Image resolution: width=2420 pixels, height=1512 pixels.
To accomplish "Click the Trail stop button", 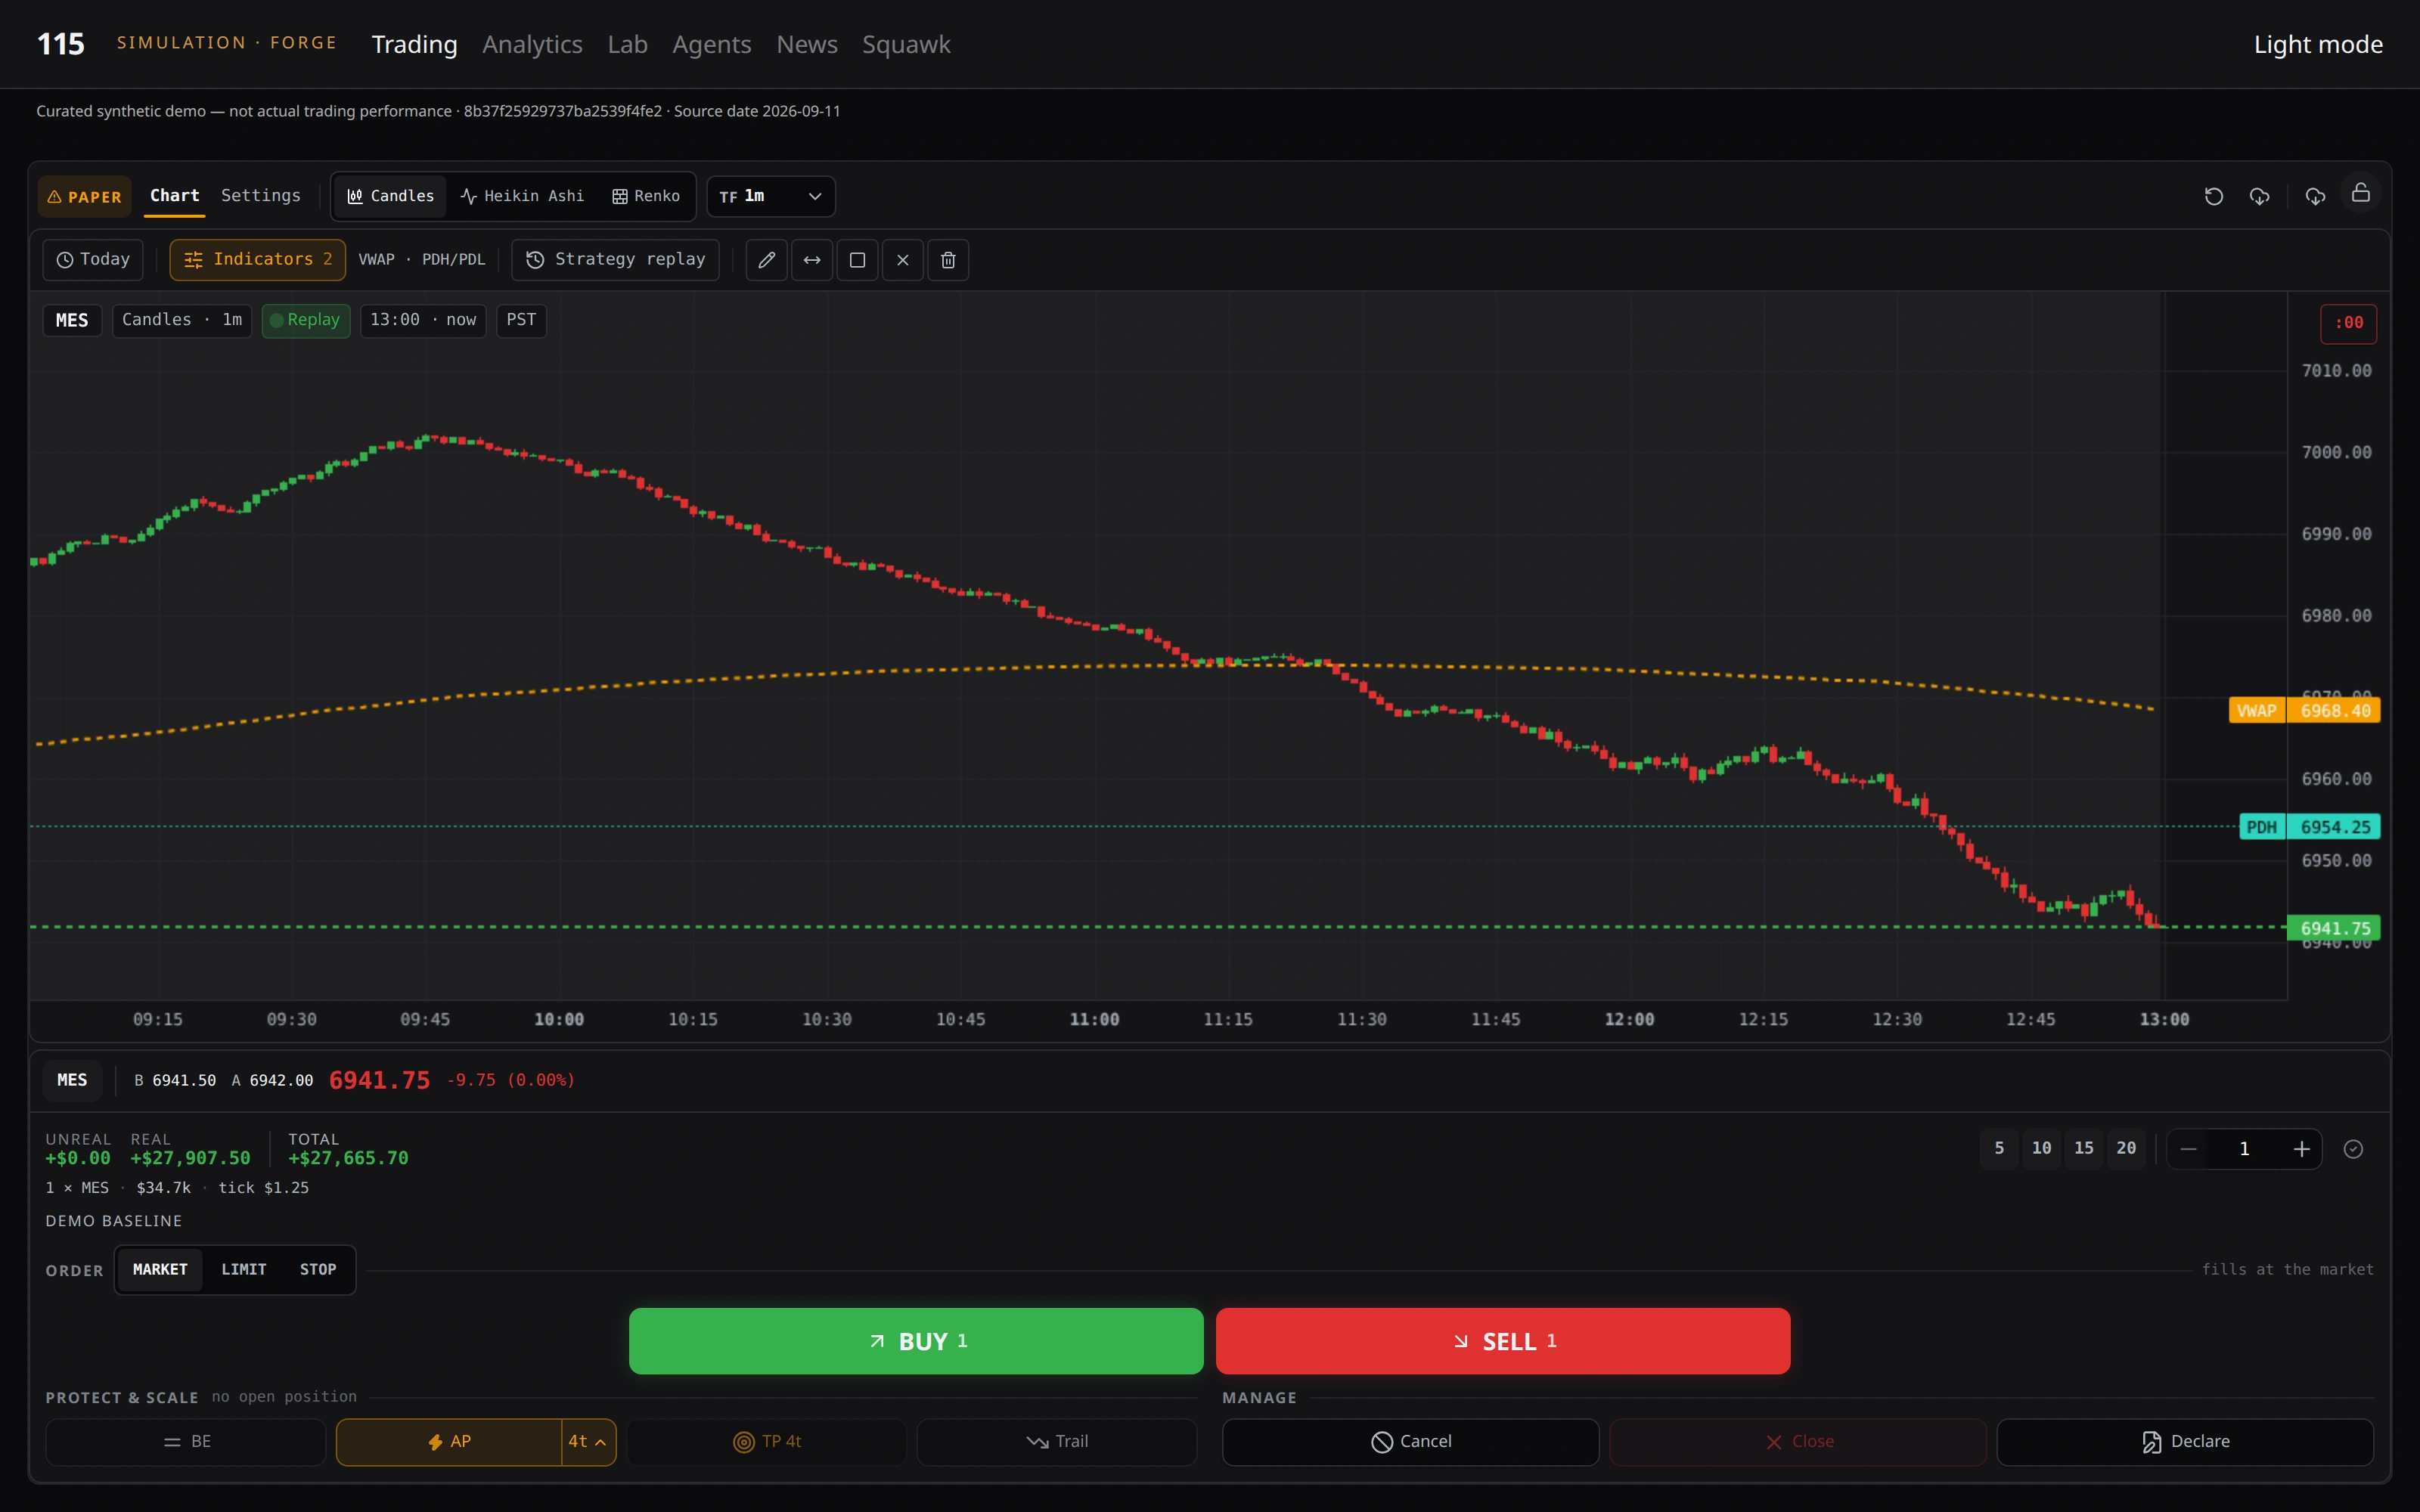I will click(1057, 1442).
